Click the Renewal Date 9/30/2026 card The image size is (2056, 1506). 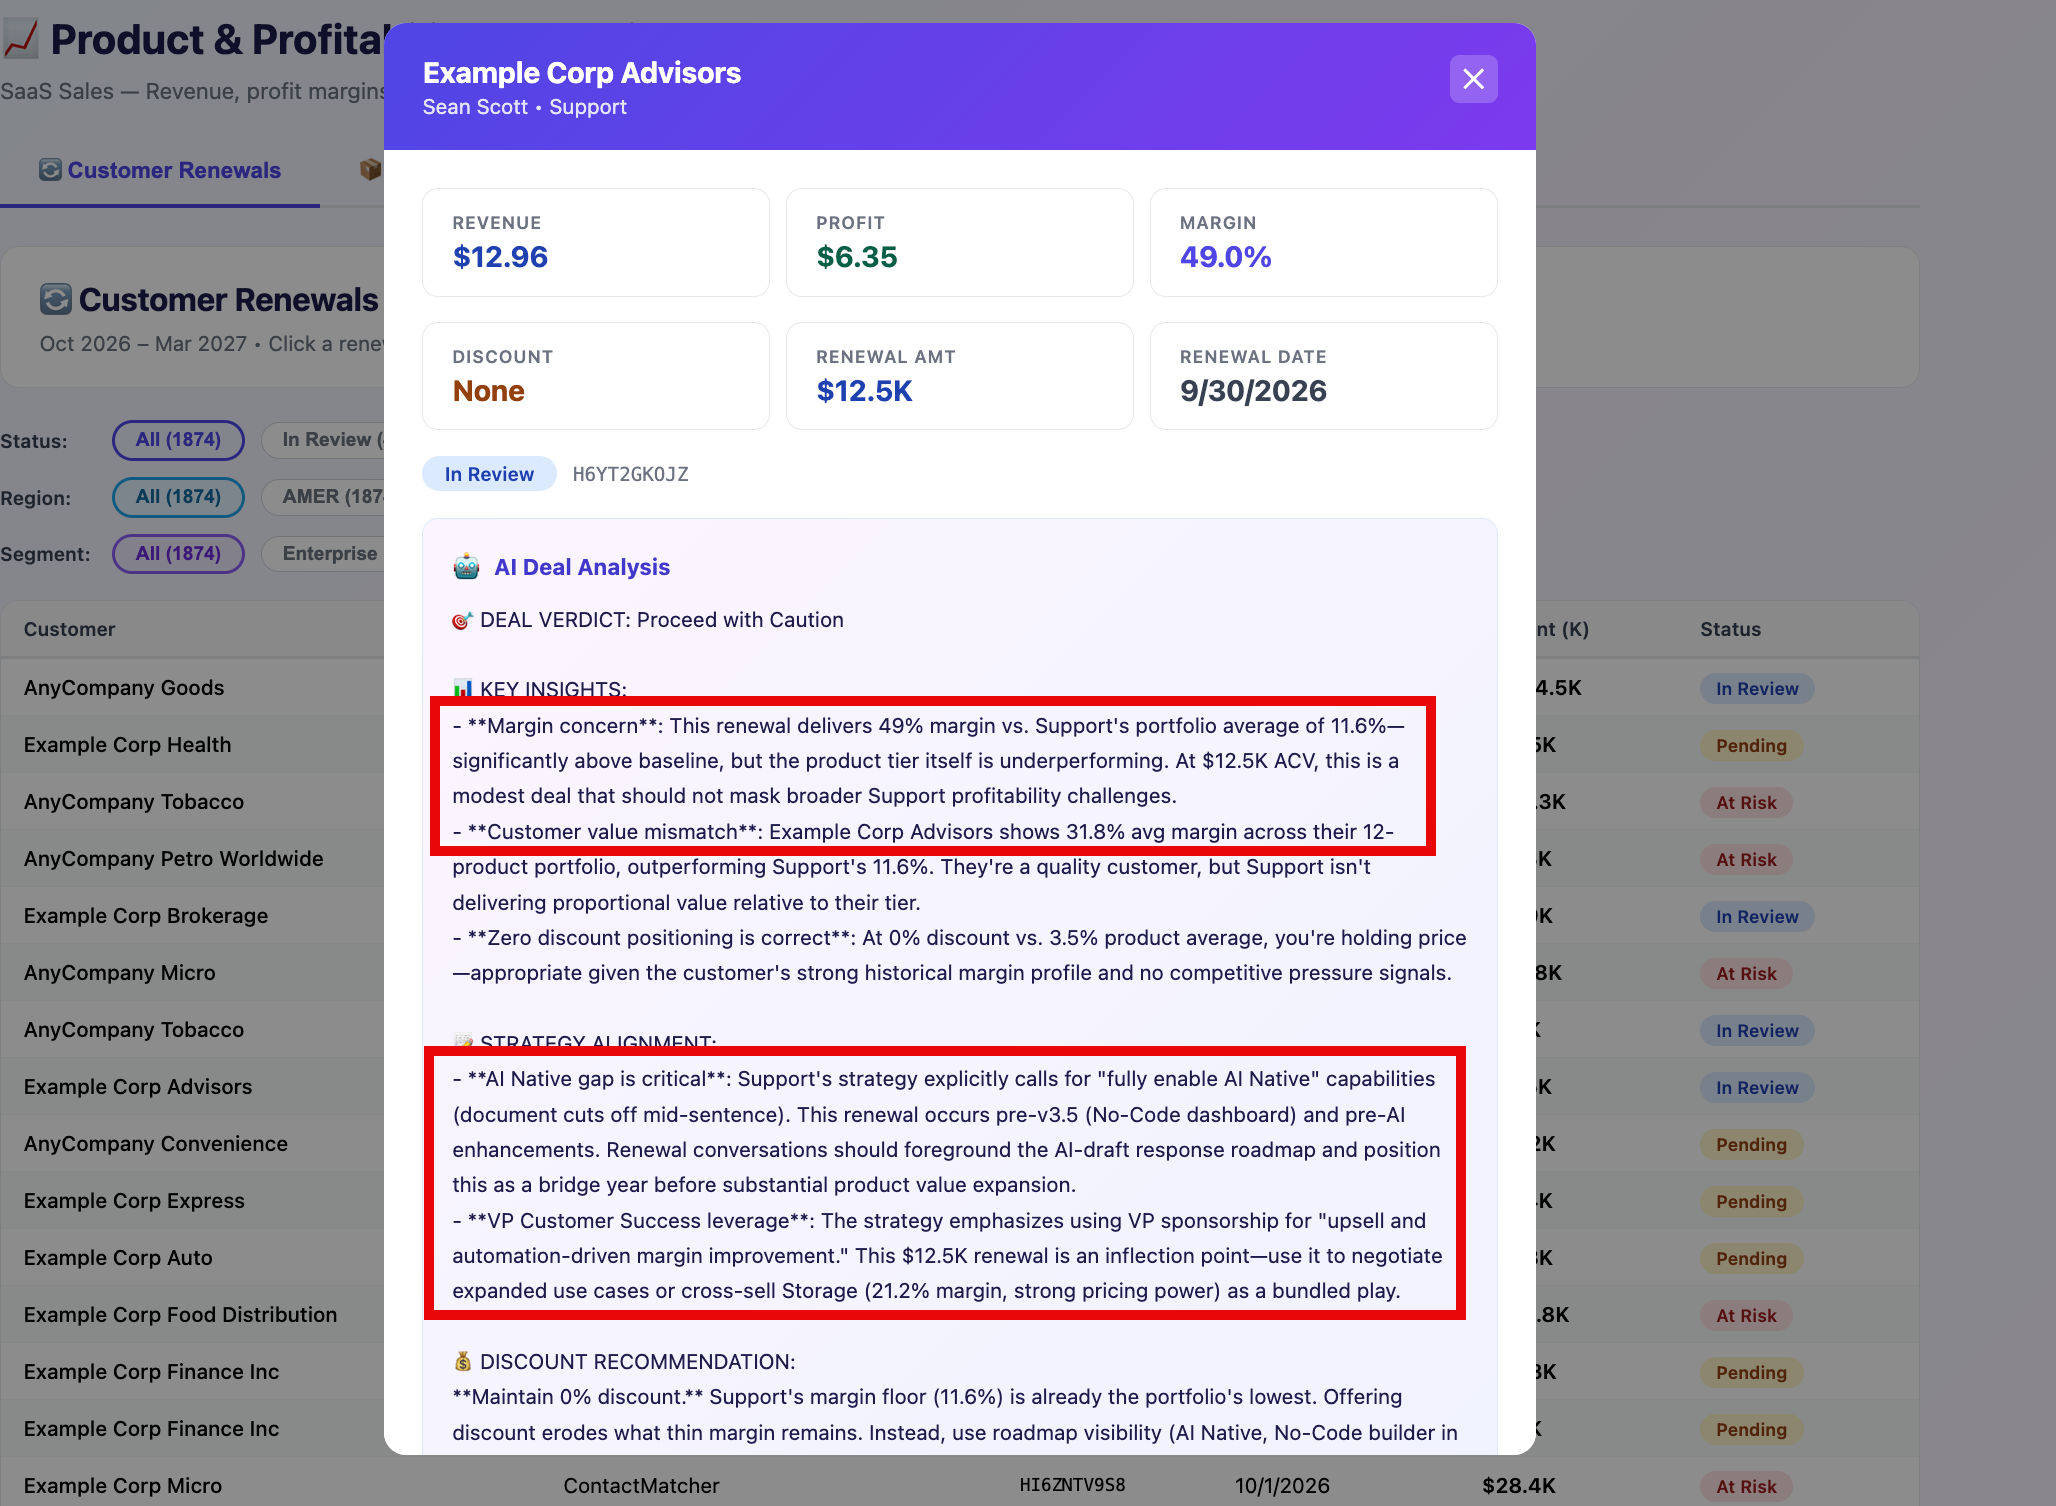1324,376
